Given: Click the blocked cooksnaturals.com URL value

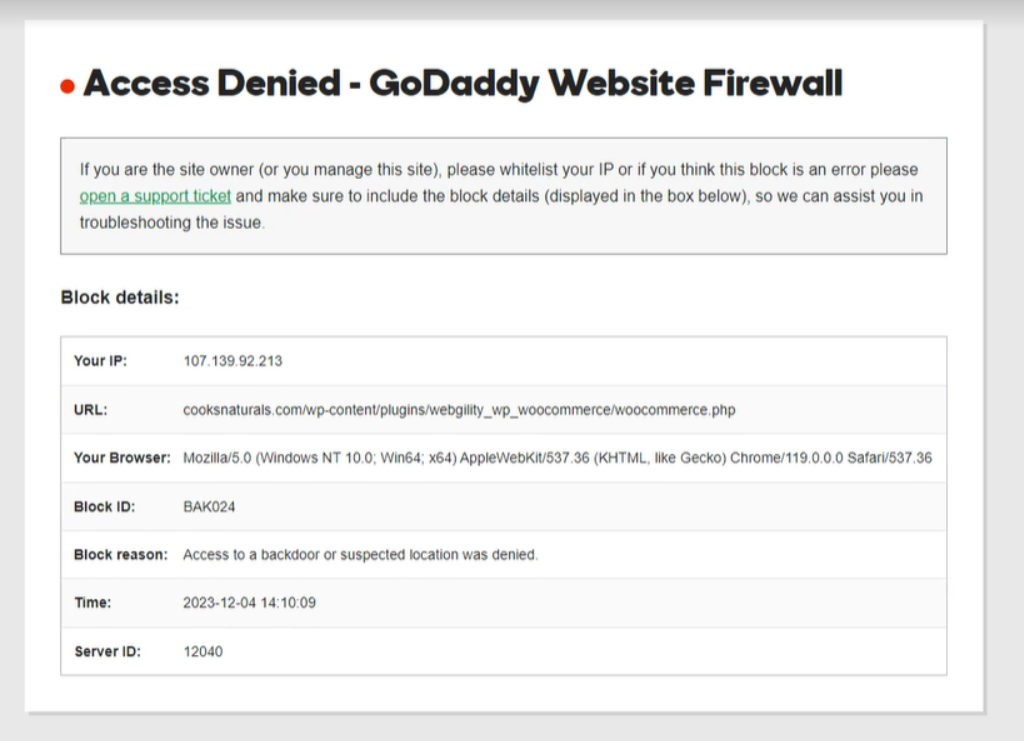Looking at the screenshot, I should [459, 410].
